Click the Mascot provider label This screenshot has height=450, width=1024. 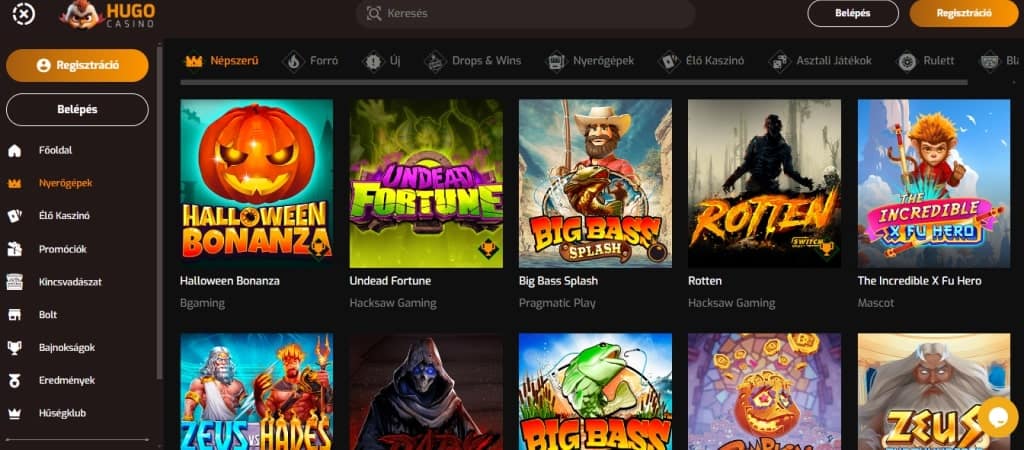coord(876,303)
